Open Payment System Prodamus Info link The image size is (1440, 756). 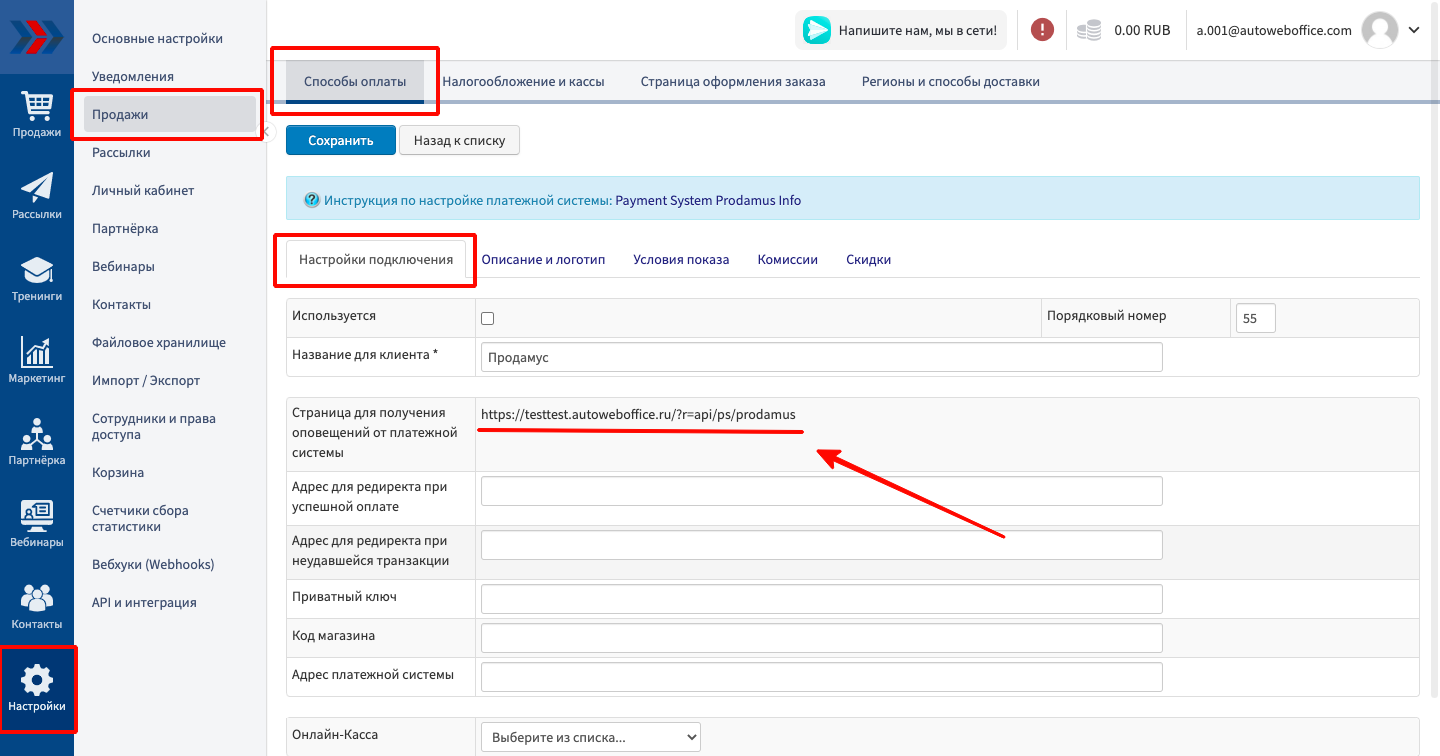[708, 200]
